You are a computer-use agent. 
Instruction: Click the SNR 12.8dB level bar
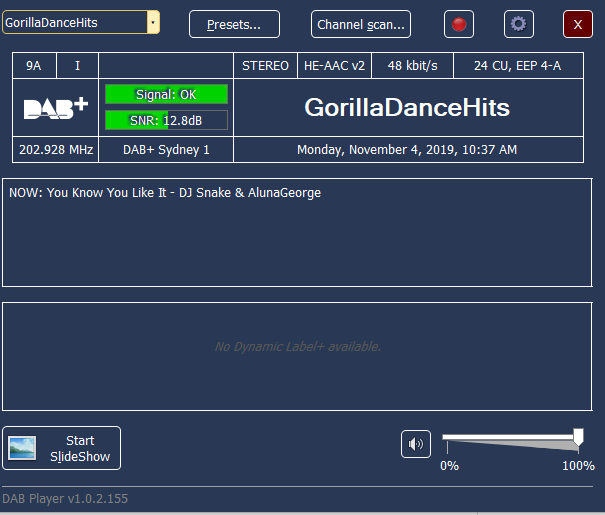(166, 120)
